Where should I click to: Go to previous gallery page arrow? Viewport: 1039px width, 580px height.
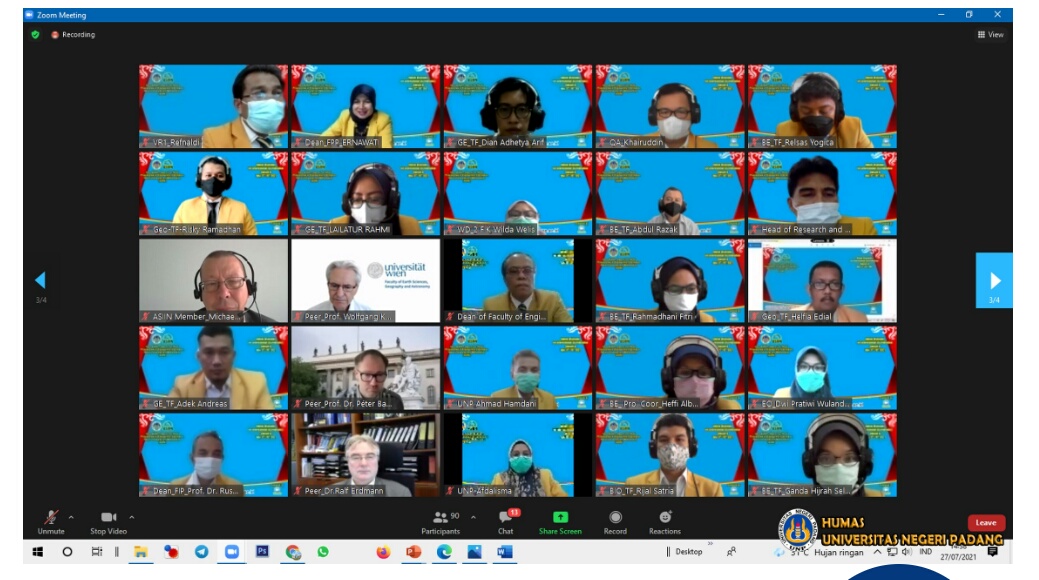(x=40, y=281)
